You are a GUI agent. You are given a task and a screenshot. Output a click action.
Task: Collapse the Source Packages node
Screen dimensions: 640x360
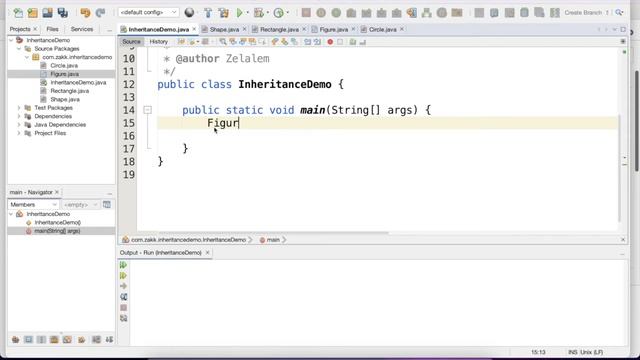(x=19, y=49)
